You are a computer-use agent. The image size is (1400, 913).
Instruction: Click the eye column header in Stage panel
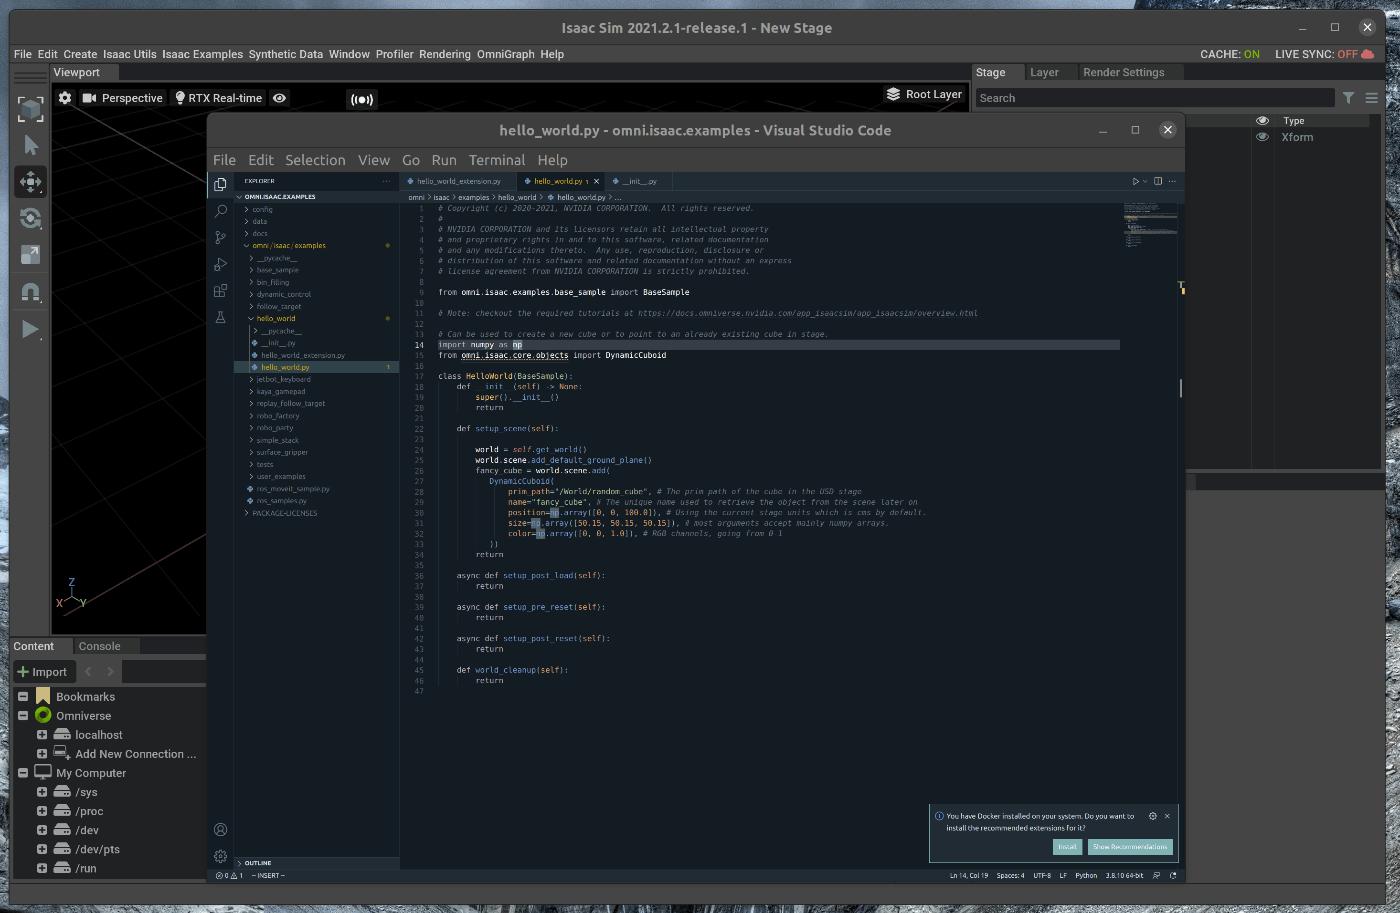coord(1262,121)
